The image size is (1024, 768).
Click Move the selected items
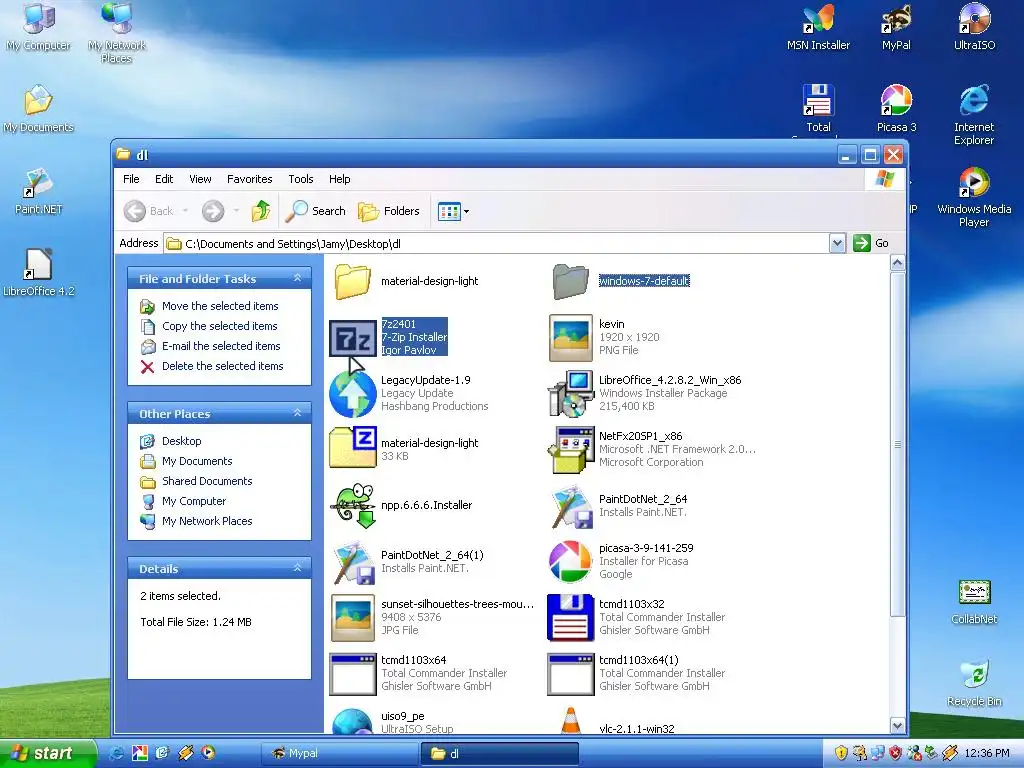(220, 306)
